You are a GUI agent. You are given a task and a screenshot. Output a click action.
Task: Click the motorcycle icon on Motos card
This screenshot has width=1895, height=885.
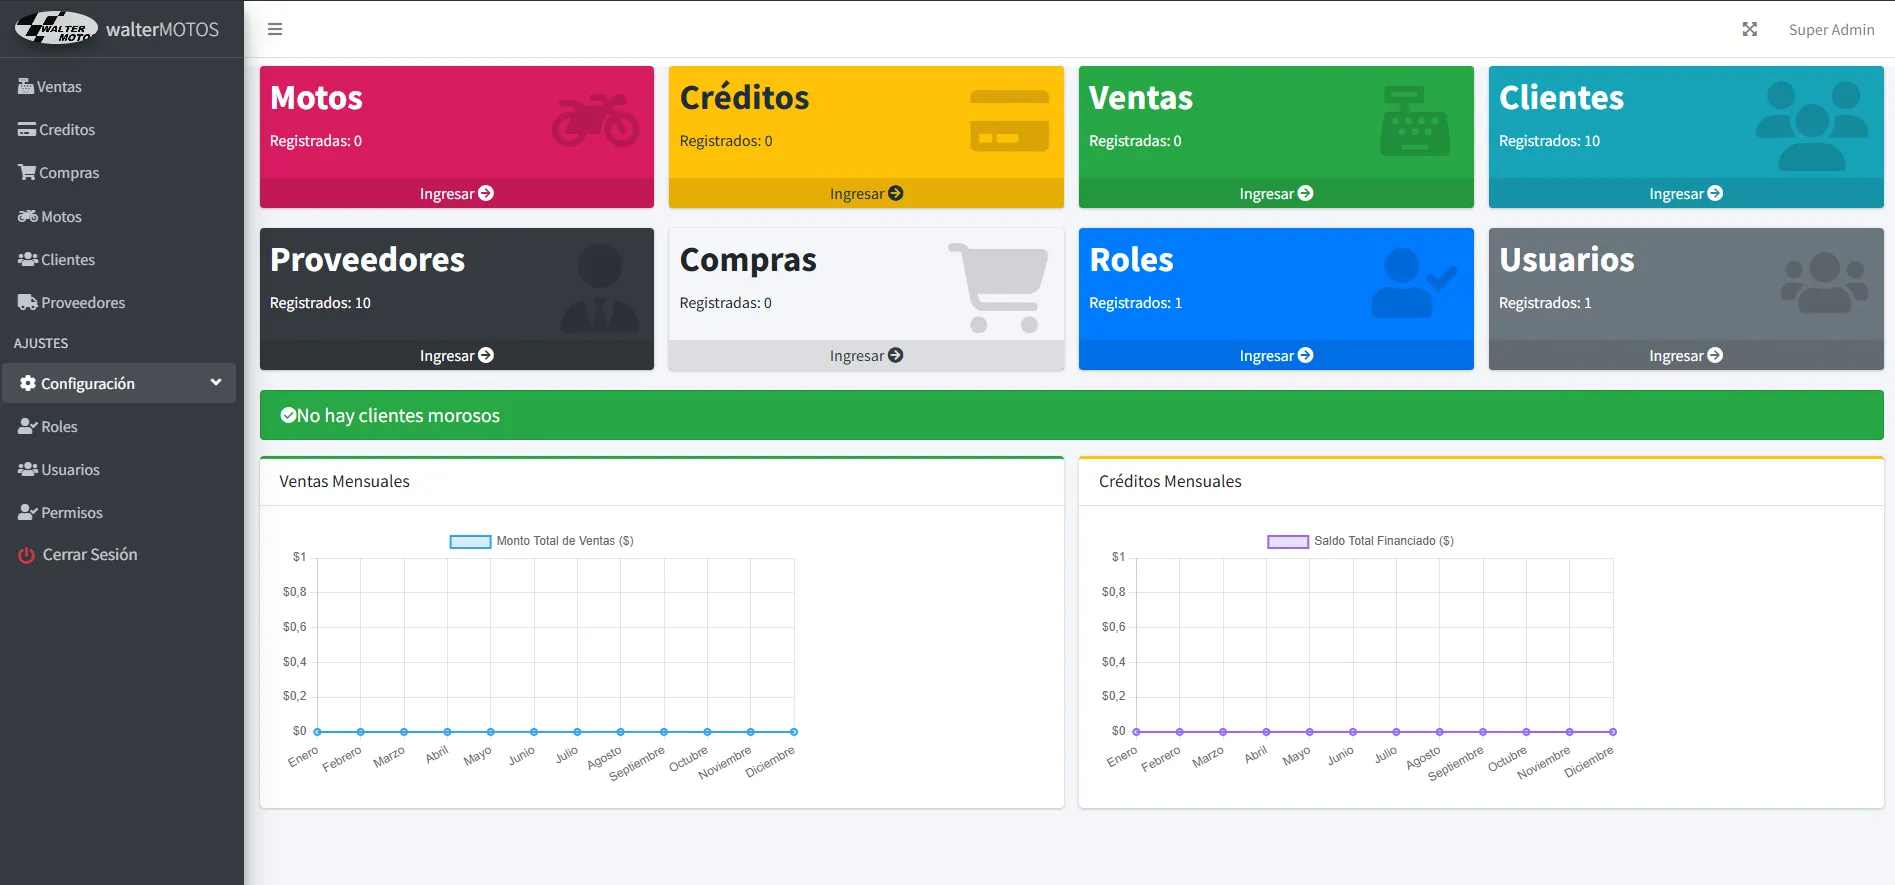(x=596, y=120)
